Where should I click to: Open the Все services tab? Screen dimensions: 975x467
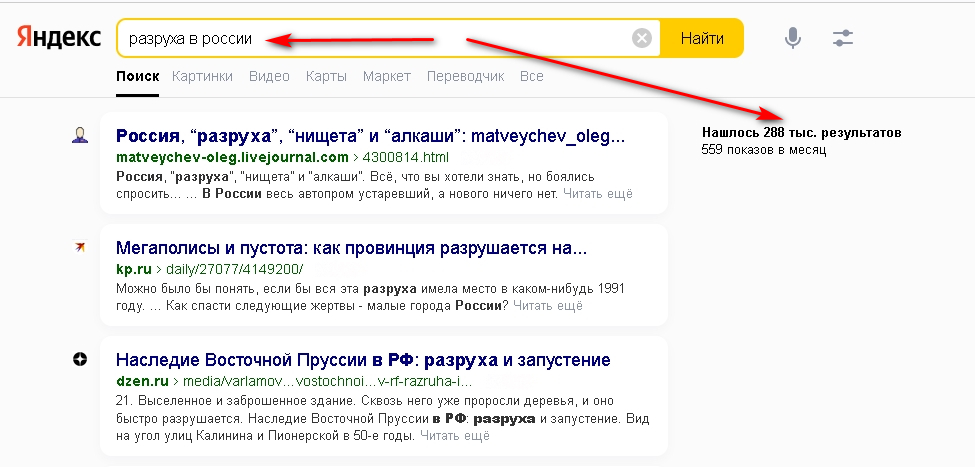point(532,76)
